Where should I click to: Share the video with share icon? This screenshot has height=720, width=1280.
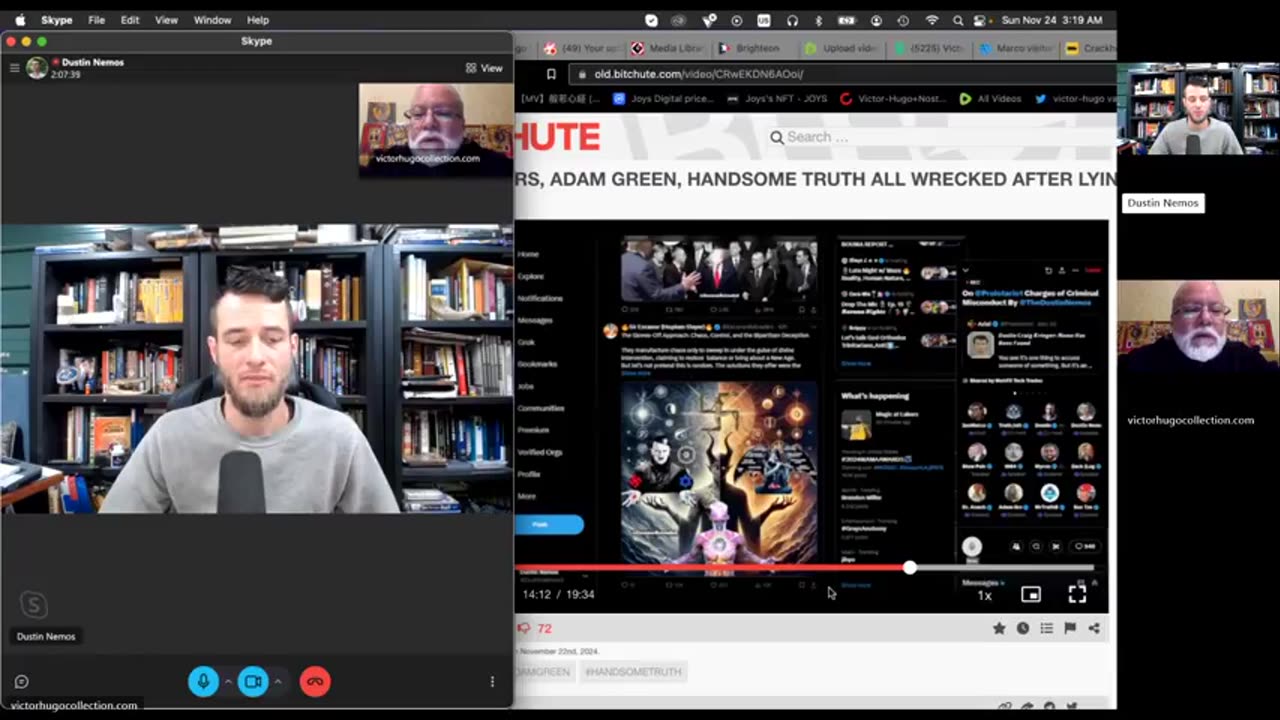pos(1094,628)
